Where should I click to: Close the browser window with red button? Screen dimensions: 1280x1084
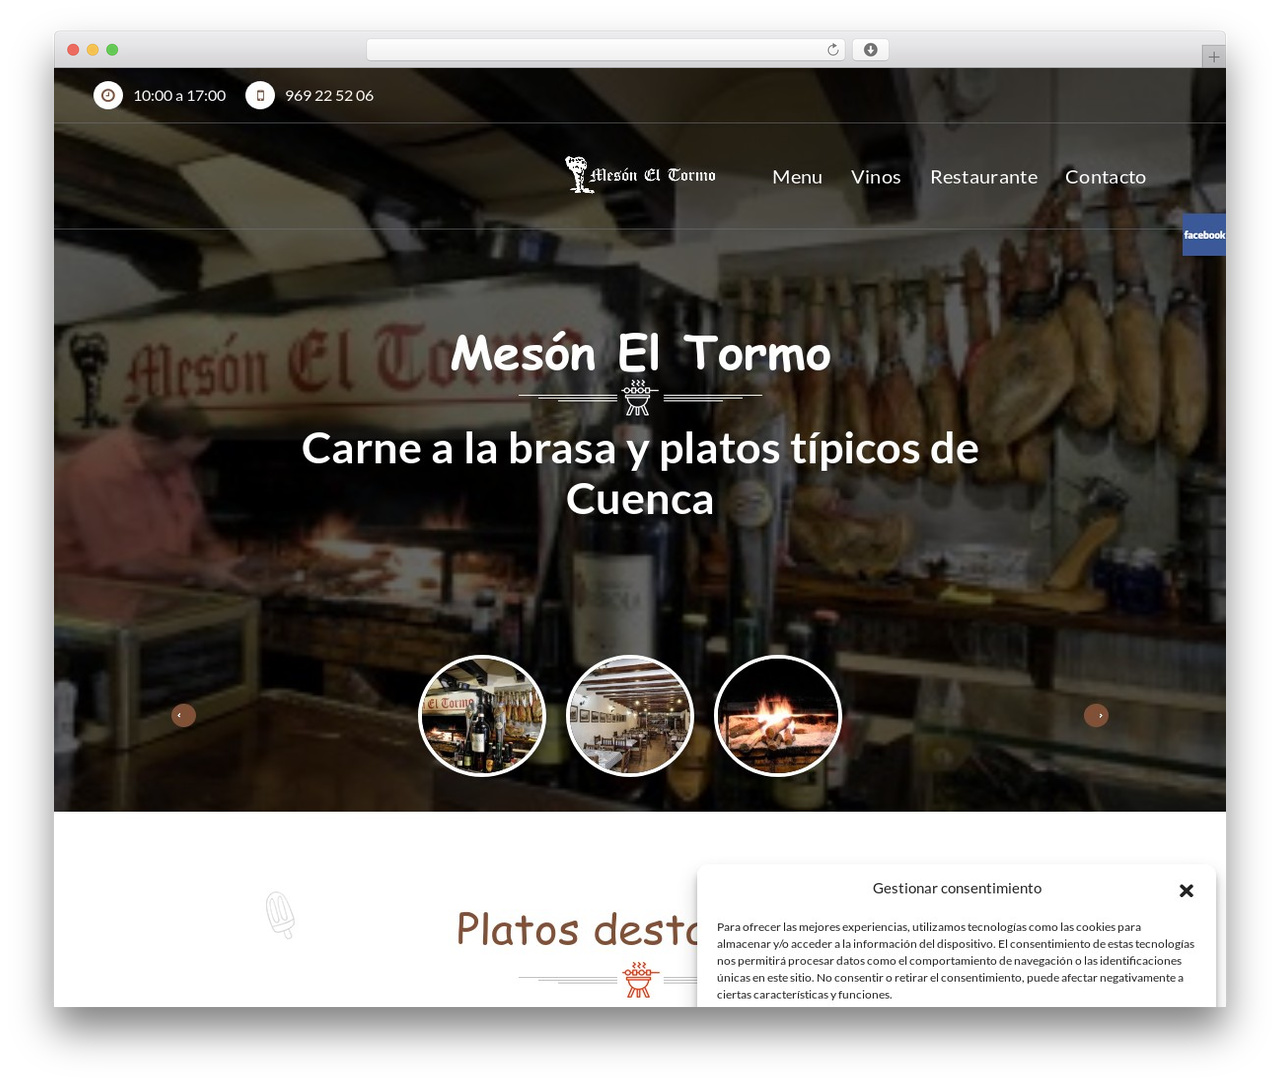73,50
